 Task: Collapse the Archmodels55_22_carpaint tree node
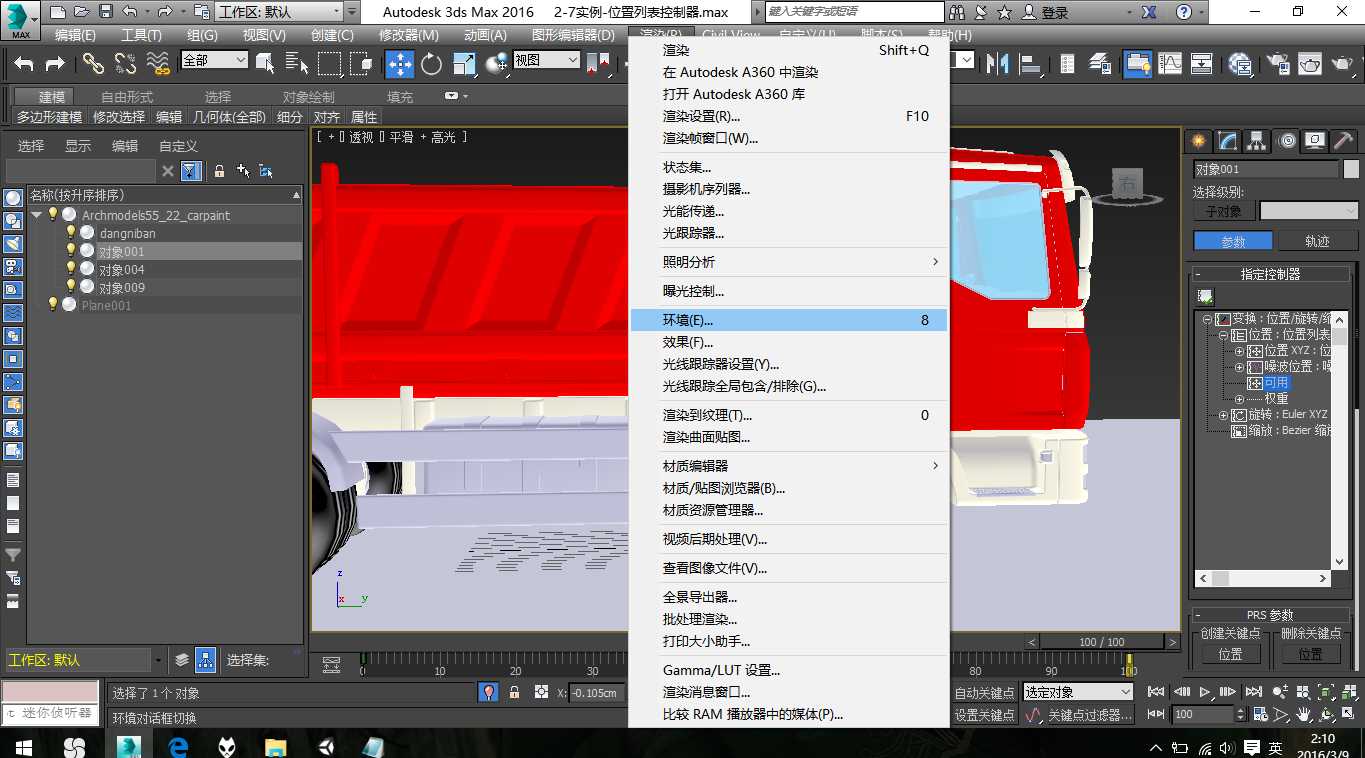[37, 215]
